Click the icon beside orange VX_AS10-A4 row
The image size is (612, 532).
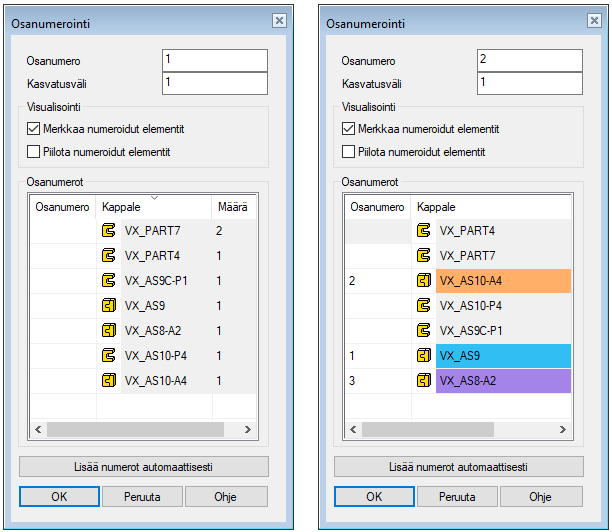(x=424, y=281)
